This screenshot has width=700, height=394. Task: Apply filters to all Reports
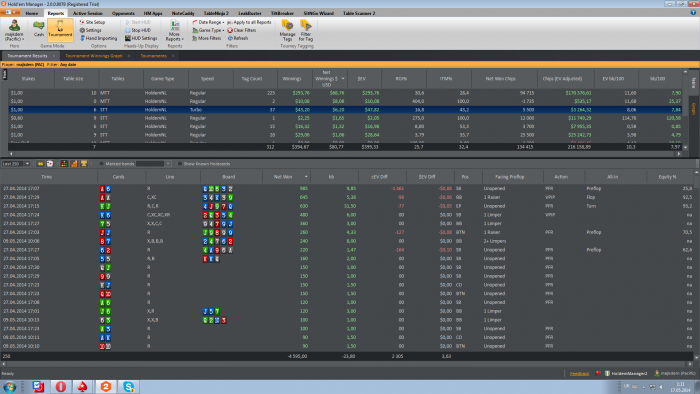coord(249,22)
